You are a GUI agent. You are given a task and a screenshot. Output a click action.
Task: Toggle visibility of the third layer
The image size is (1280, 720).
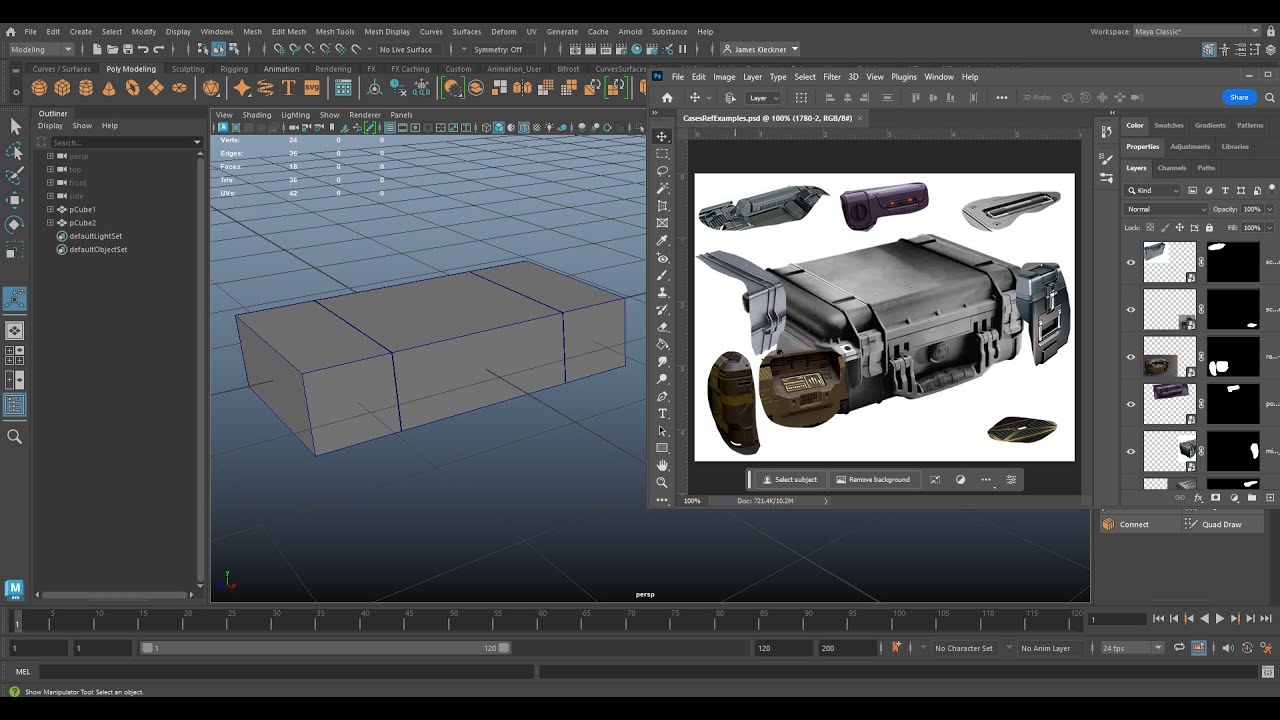[1131, 357]
